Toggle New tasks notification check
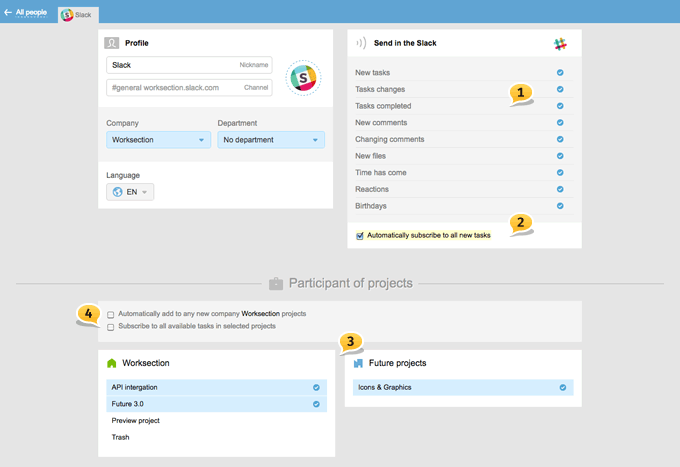The image size is (680, 467). [560, 72]
